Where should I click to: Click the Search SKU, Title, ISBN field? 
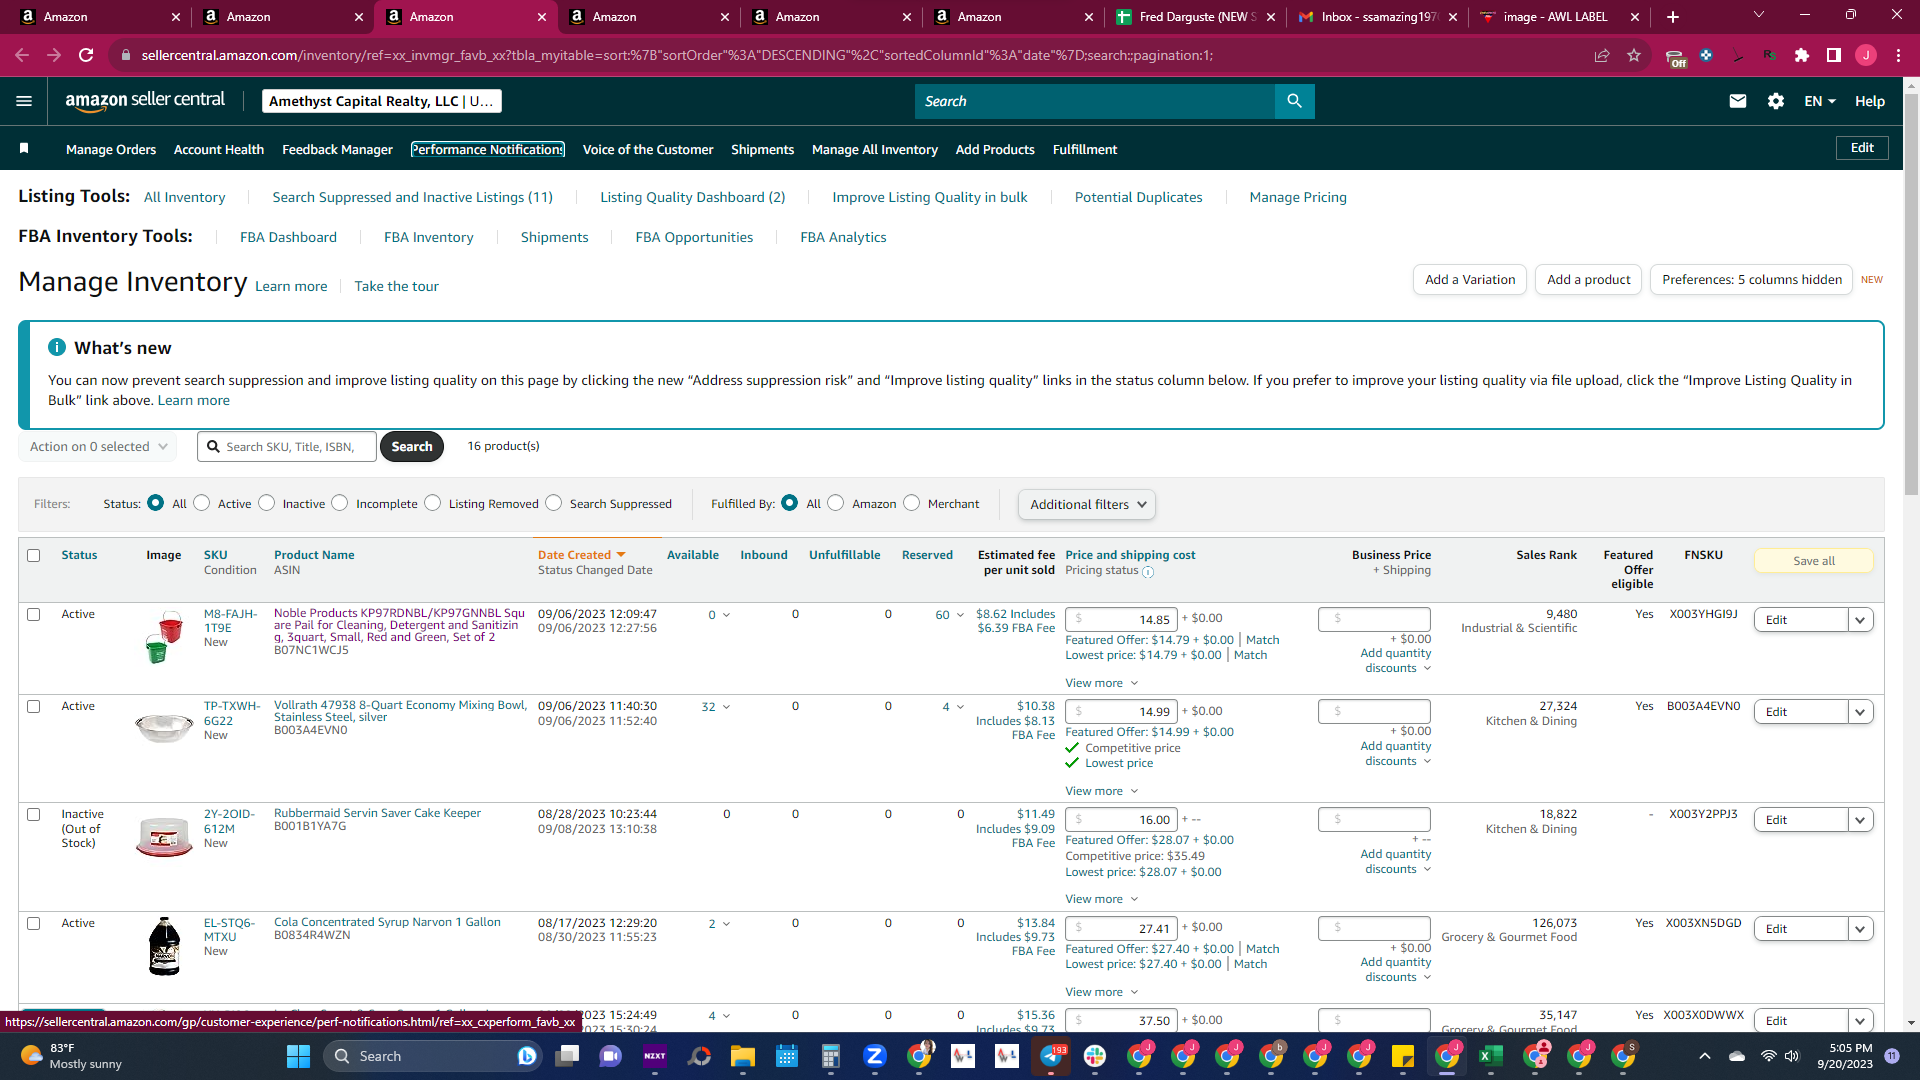point(287,447)
